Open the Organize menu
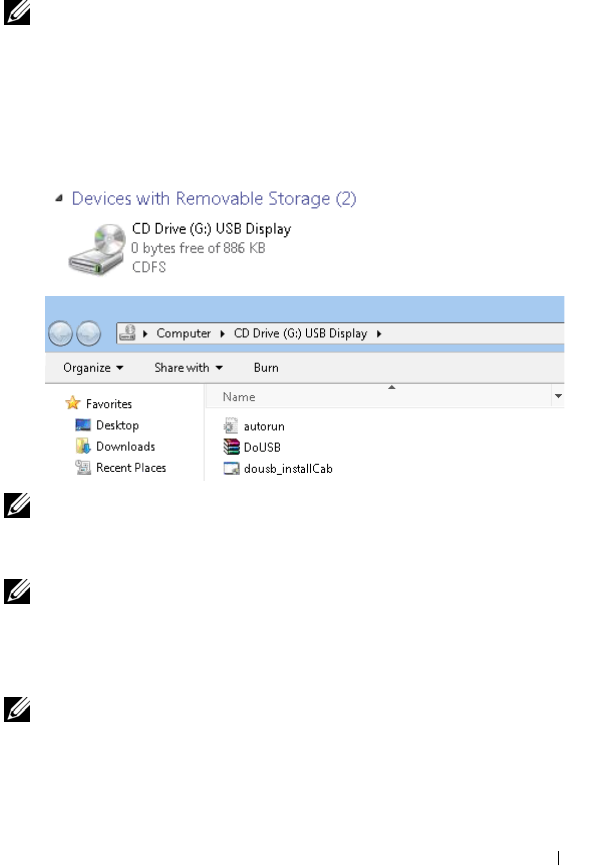Screen dimensions: 612x866 (93, 368)
